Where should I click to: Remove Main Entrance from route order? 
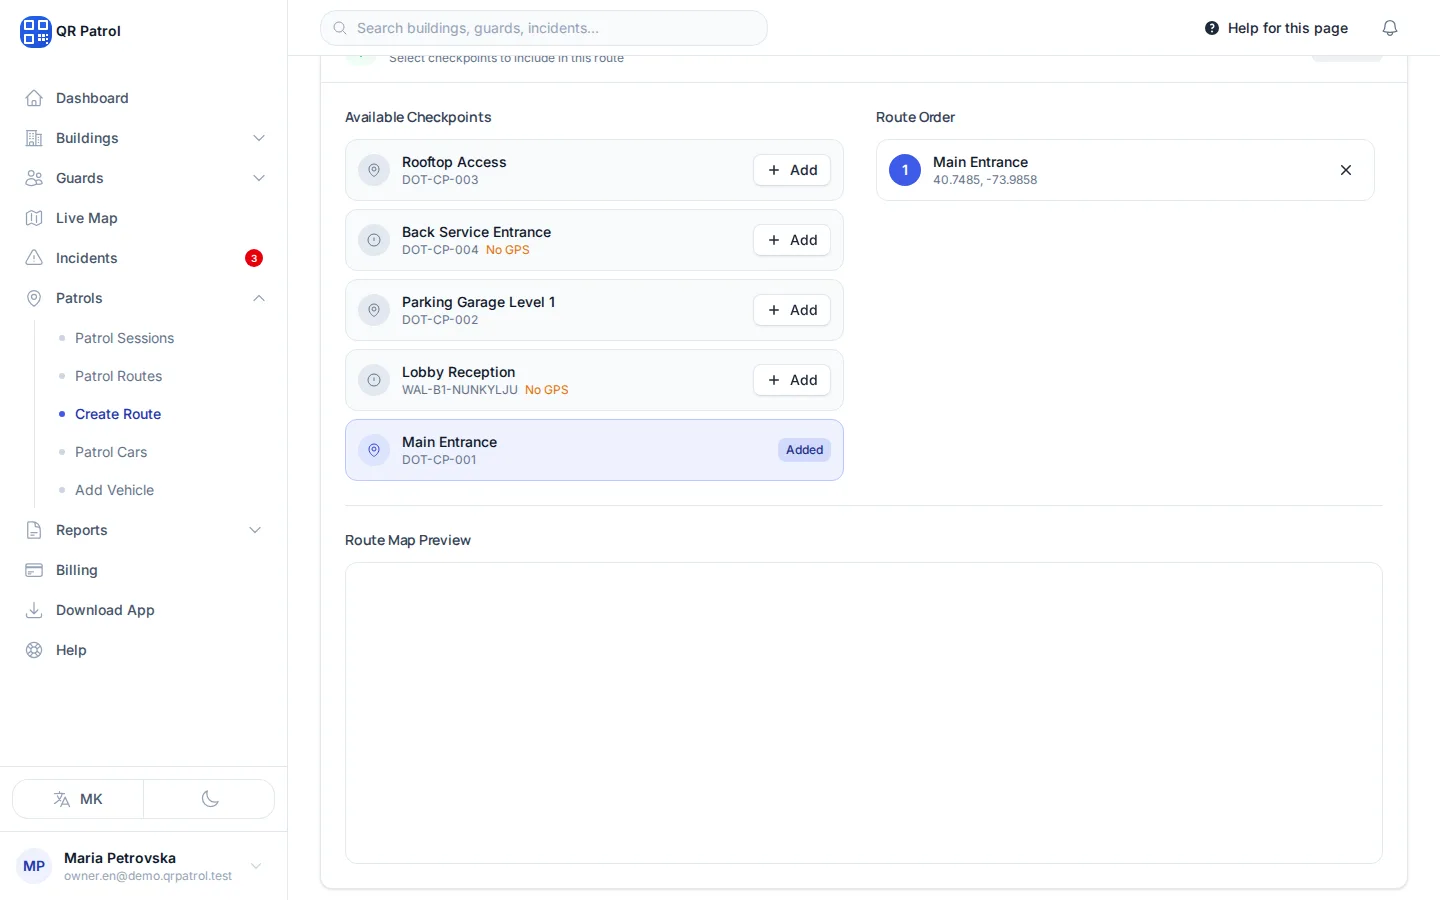[x=1346, y=170]
